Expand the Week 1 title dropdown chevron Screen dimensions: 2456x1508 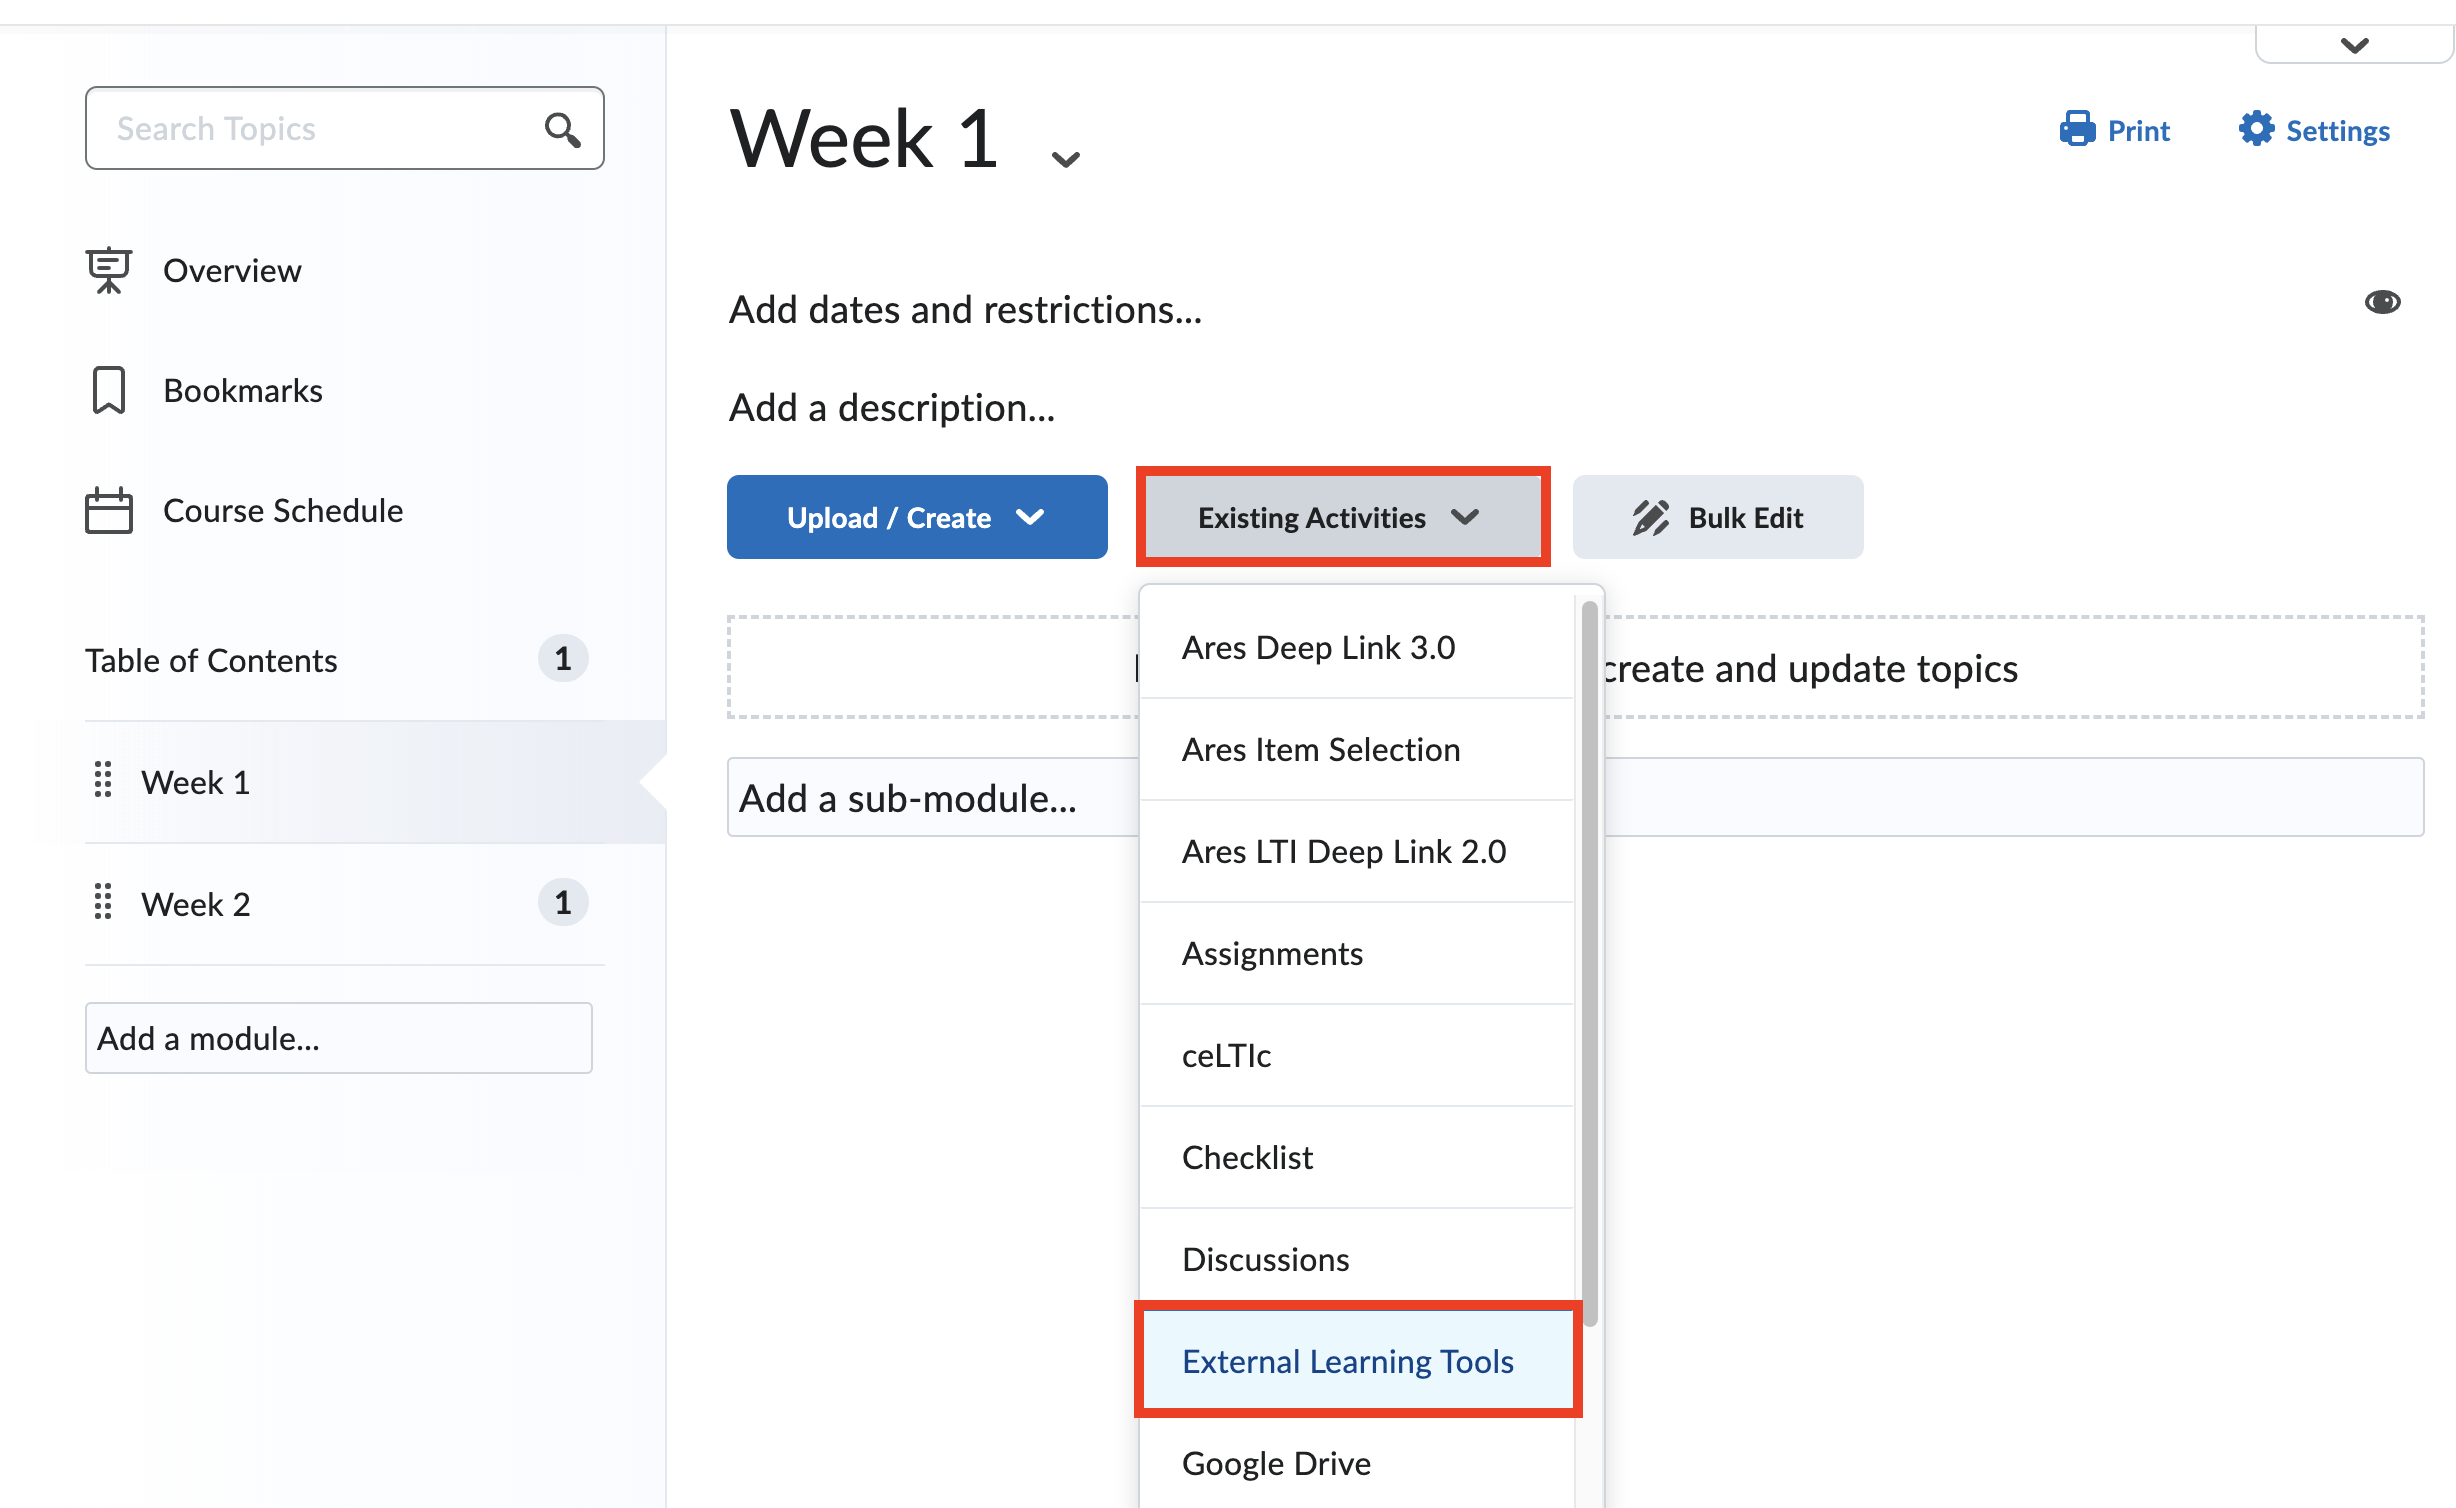1066,160
